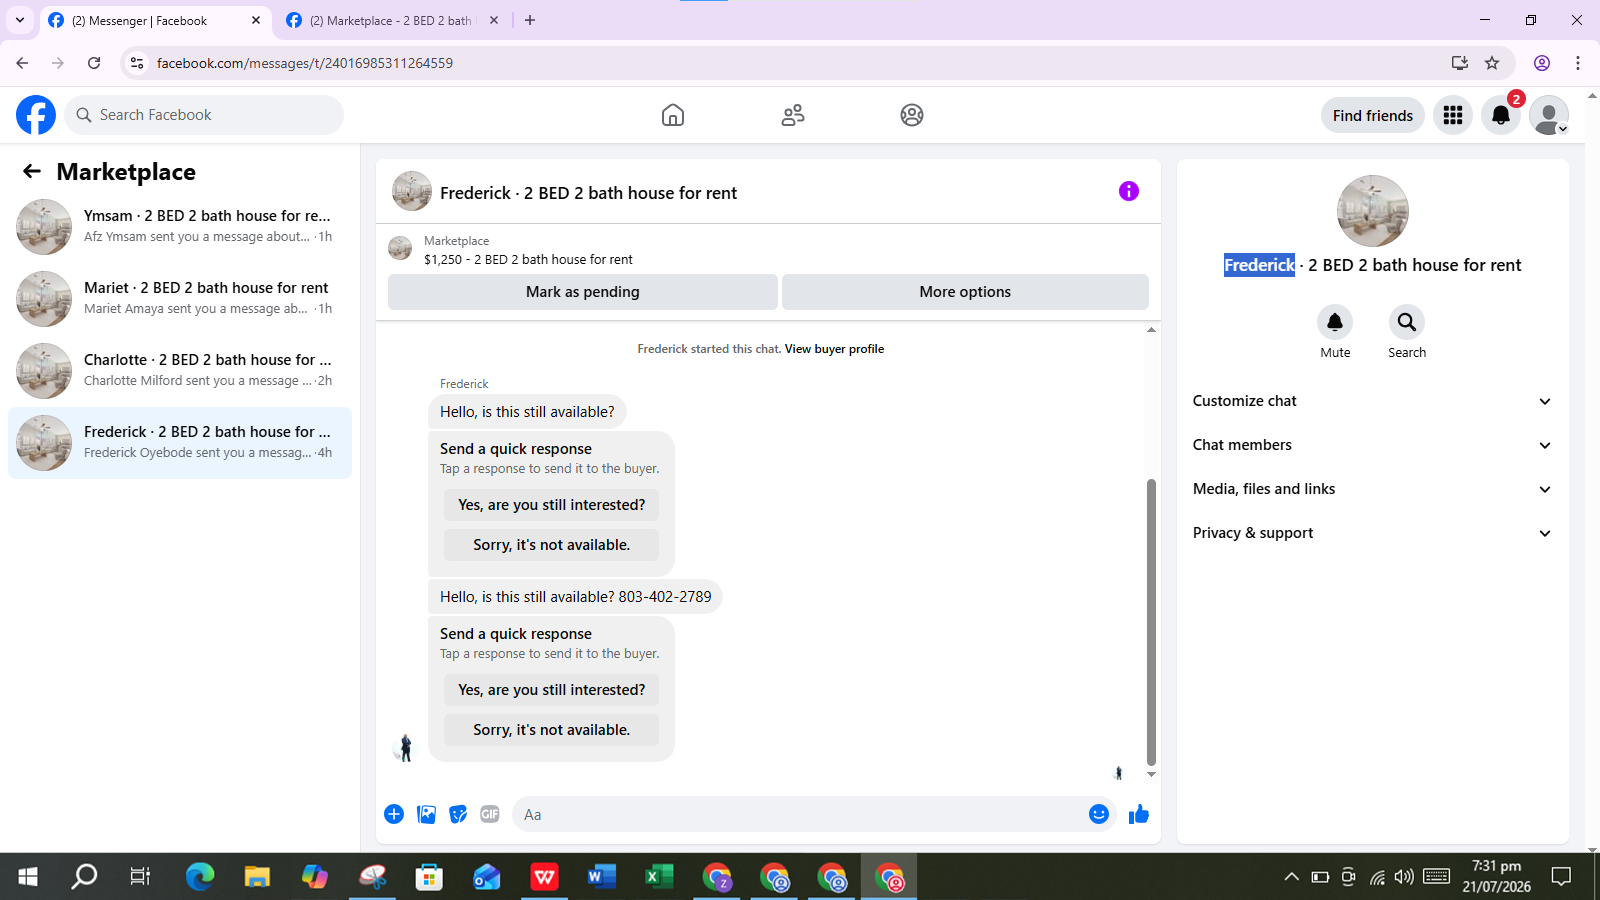Click the browser address bar URL
Image resolution: width=1600 pixels, height=900 pixels.
[x=305, y=63]
